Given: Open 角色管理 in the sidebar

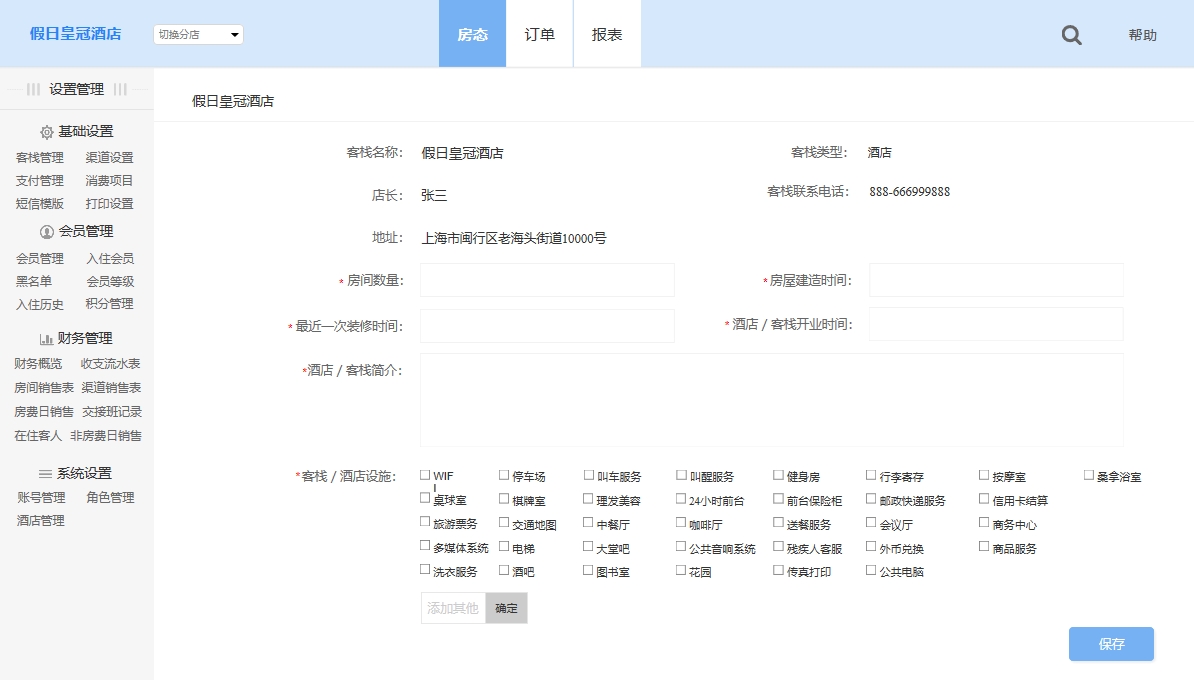Looking at the screenshot, I should (110, 497).
